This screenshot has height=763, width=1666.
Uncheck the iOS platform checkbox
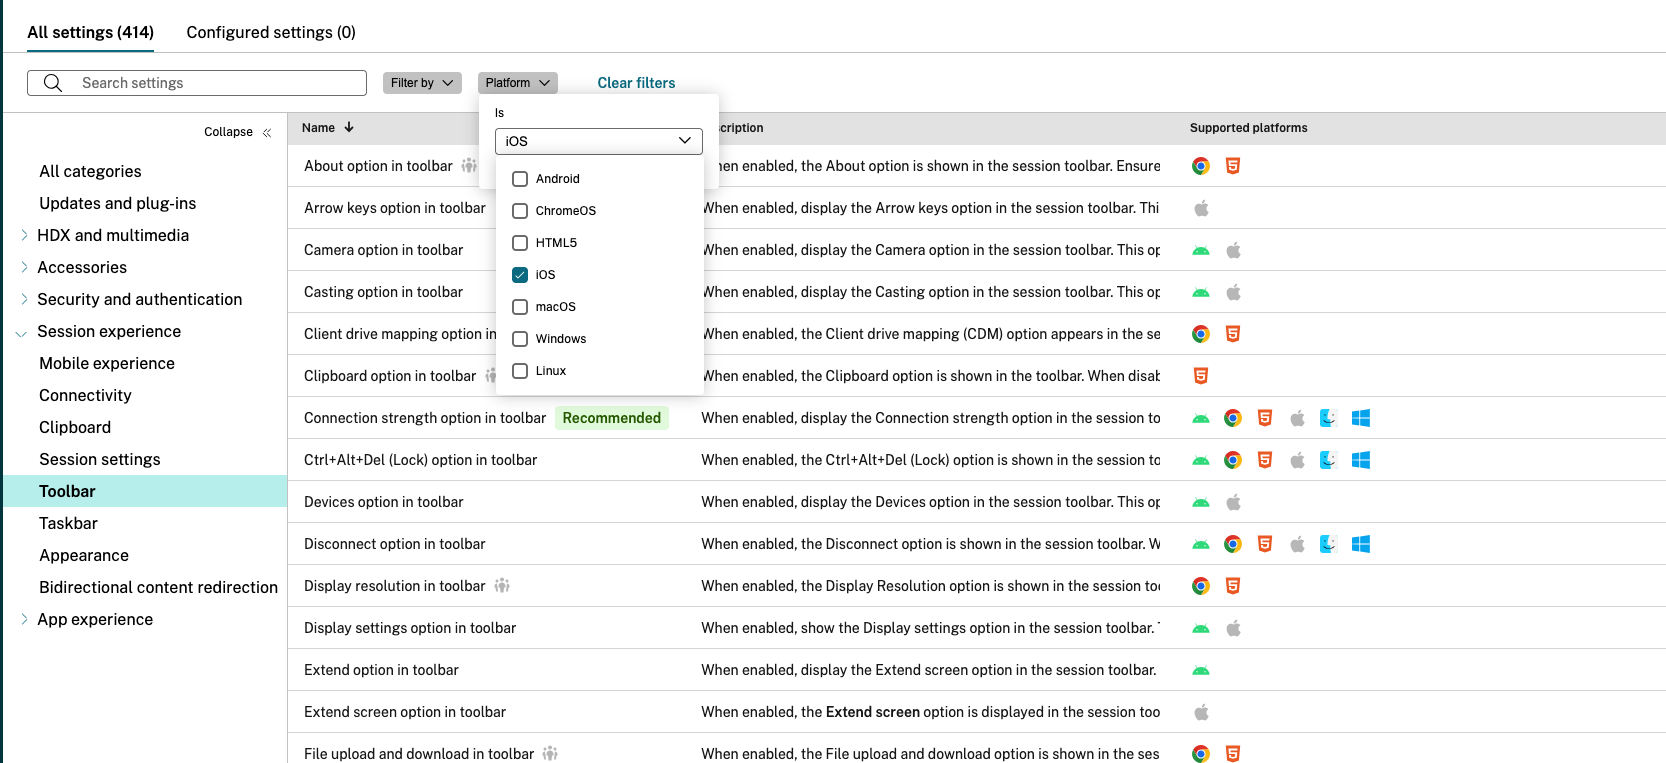[x=520, y=275]
